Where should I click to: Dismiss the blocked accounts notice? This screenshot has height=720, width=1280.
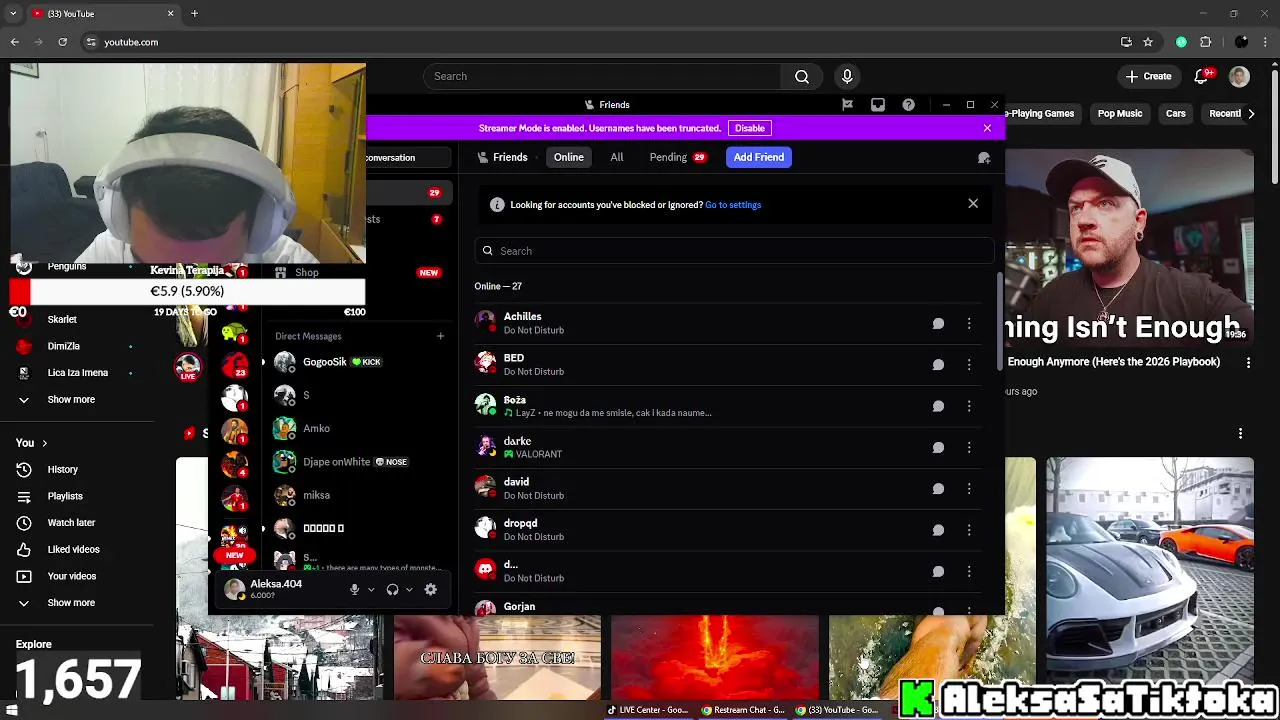point(973,204)
